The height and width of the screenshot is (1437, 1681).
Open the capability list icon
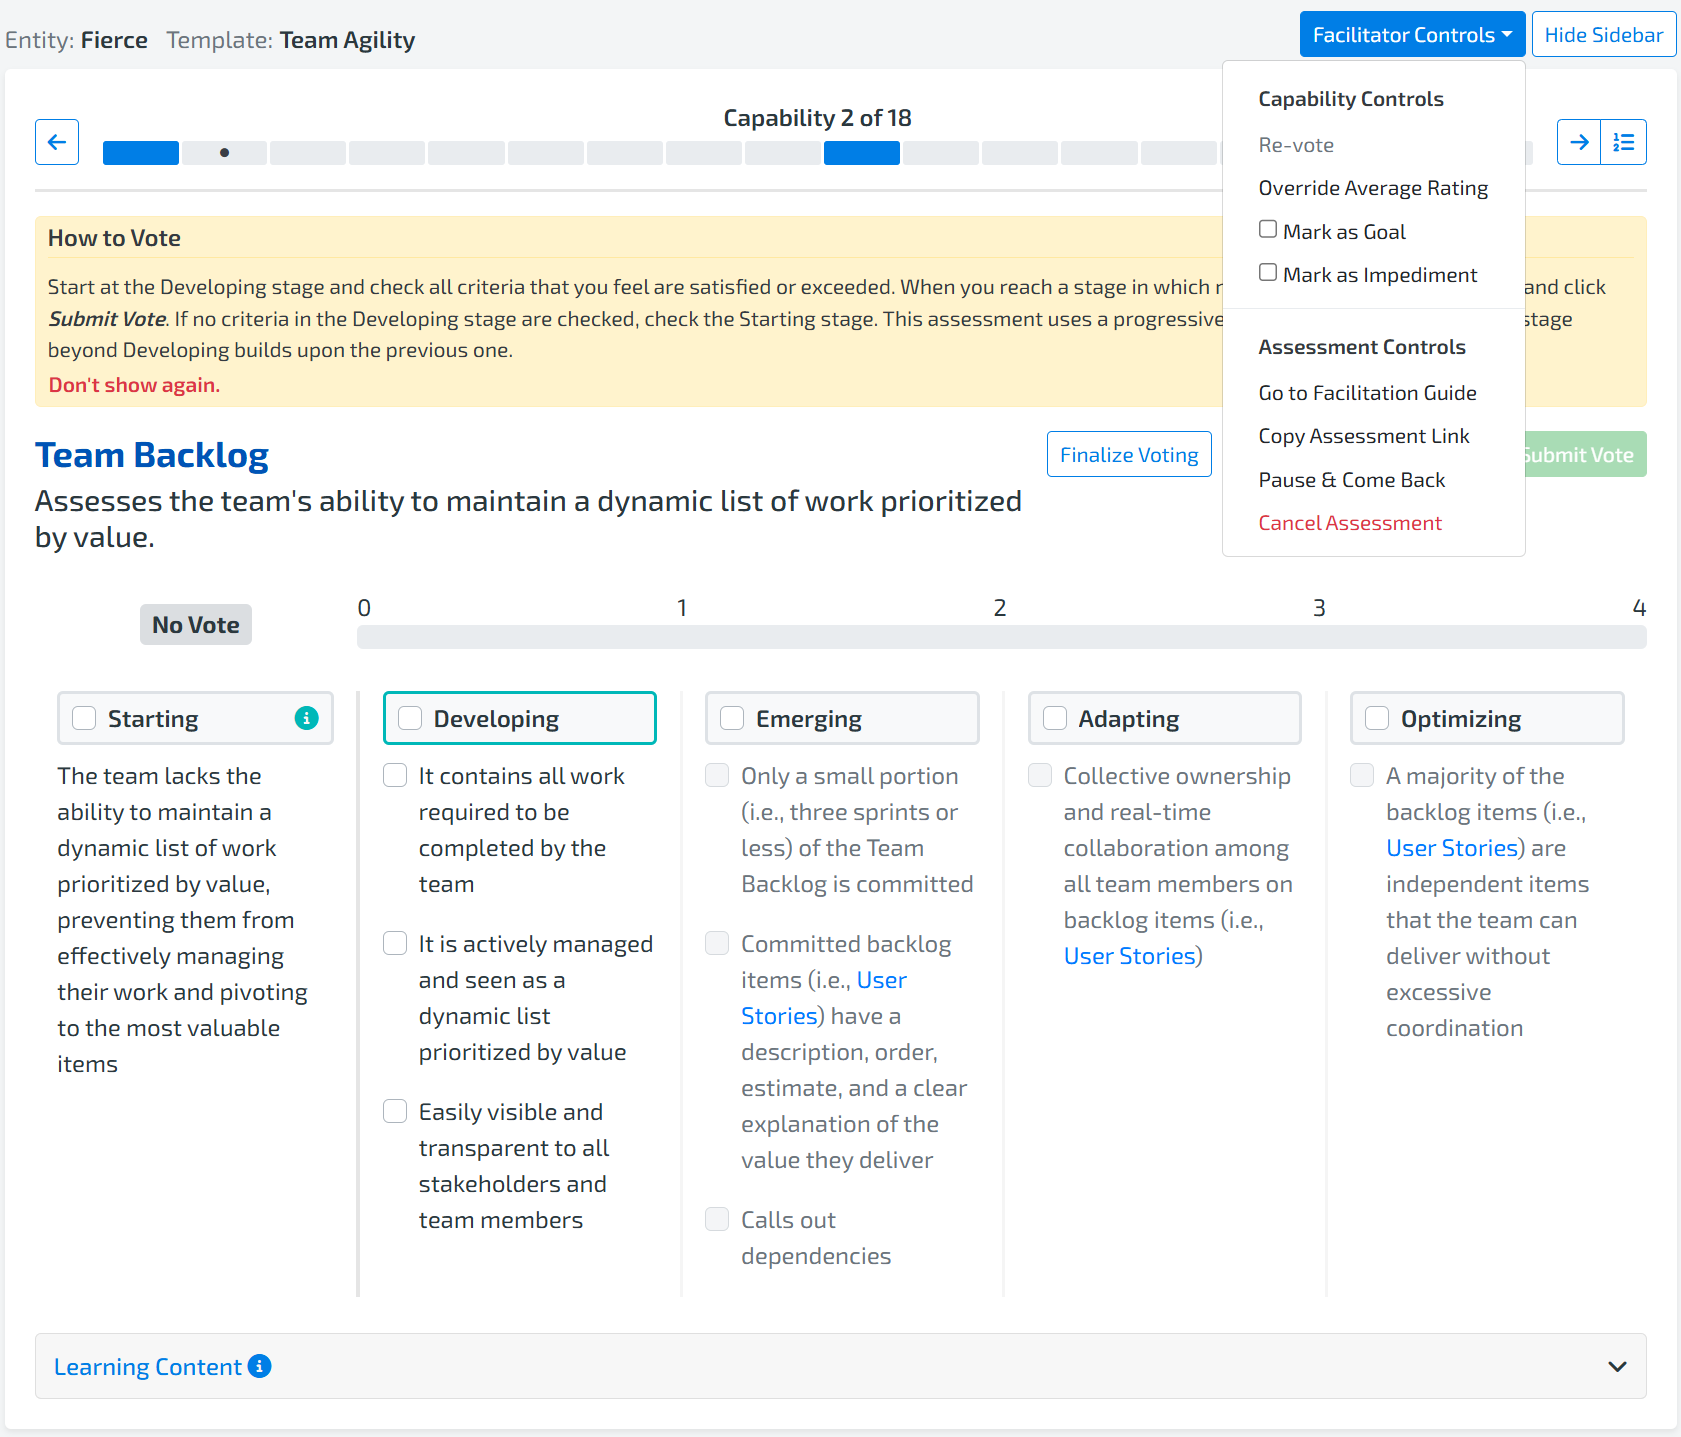tap(1624, 142)
